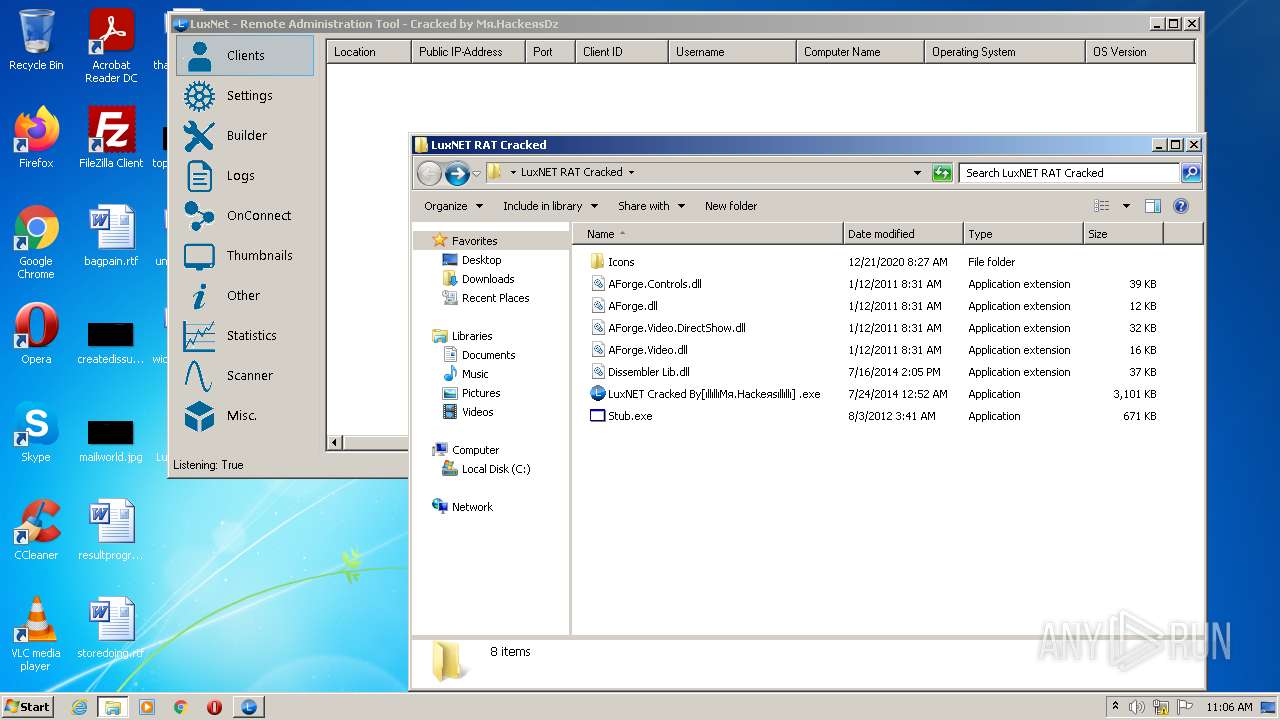Click the volume icon in system tray

coord(1137,707)
